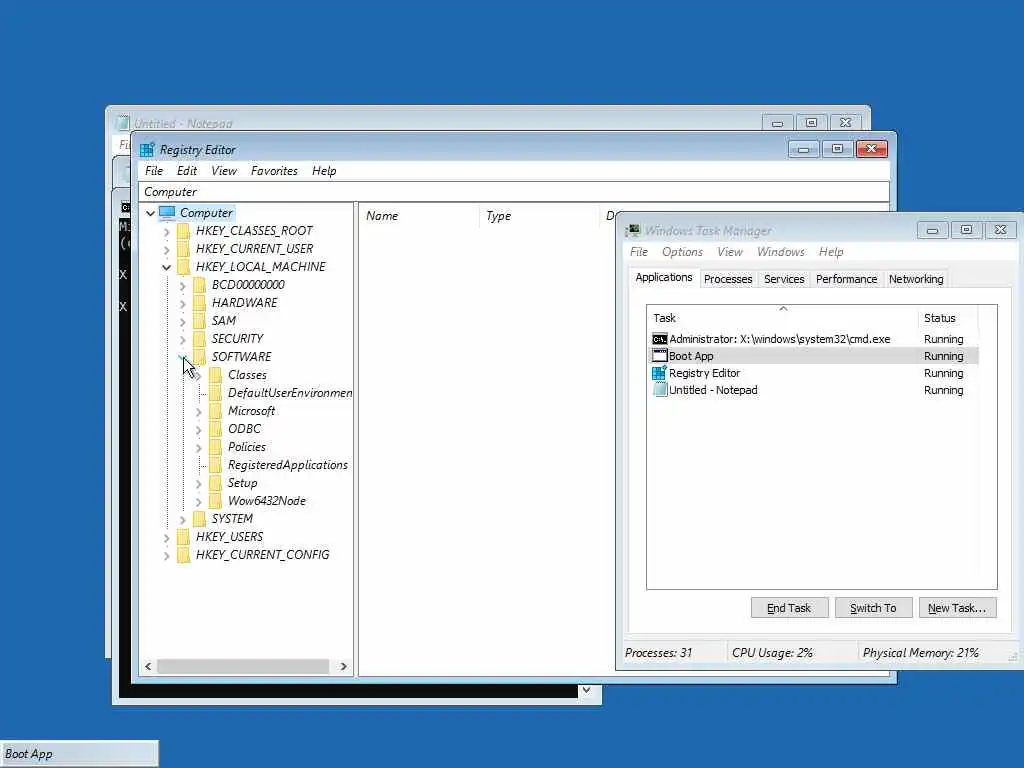1024x768 pixels.
Task: Click the SYSTEM folder icon
Action: click(x=200, y=519)
